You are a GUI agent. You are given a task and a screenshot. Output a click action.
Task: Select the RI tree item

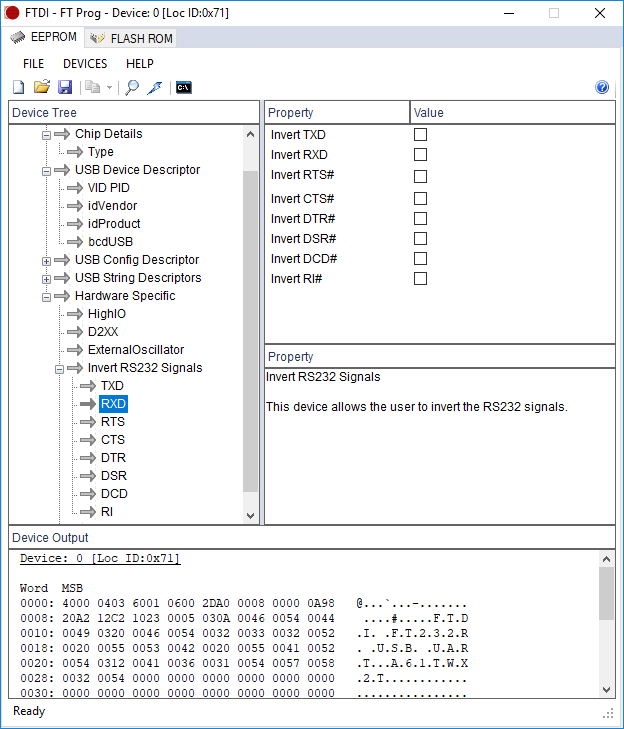pos(107,512)
